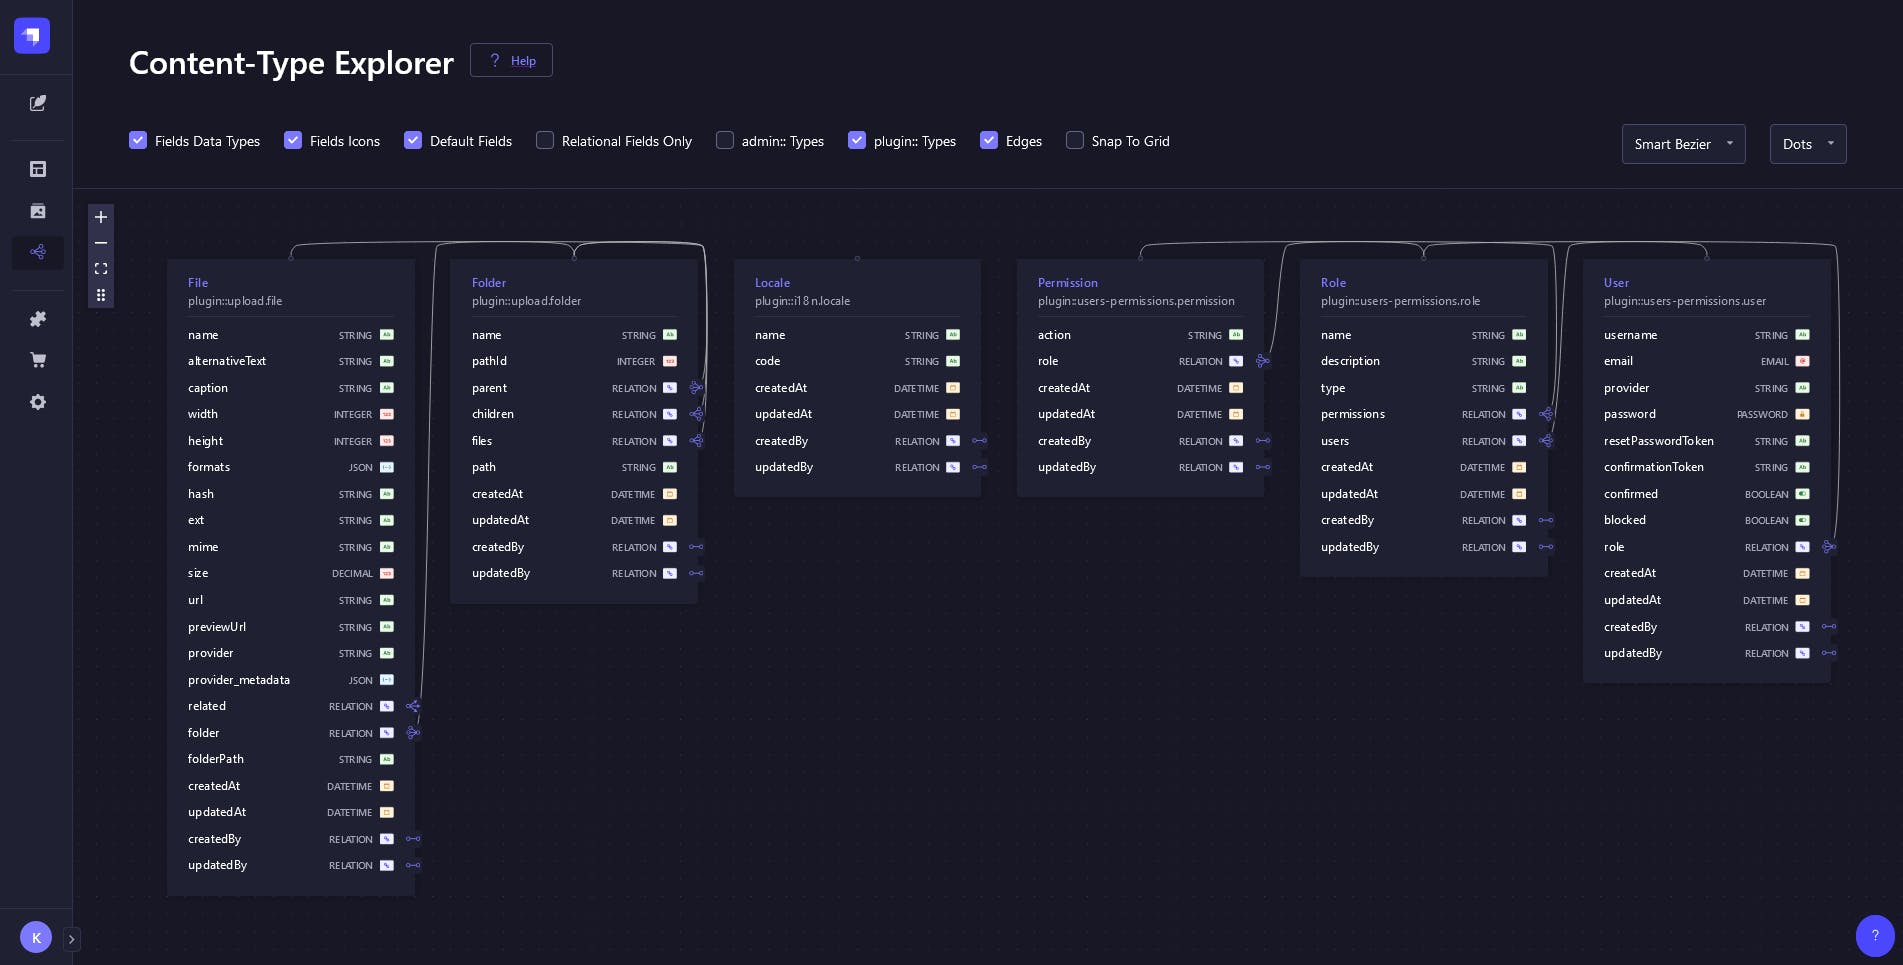Select the highlighted Content-Type Explorer share icon

tap(37, 253)
